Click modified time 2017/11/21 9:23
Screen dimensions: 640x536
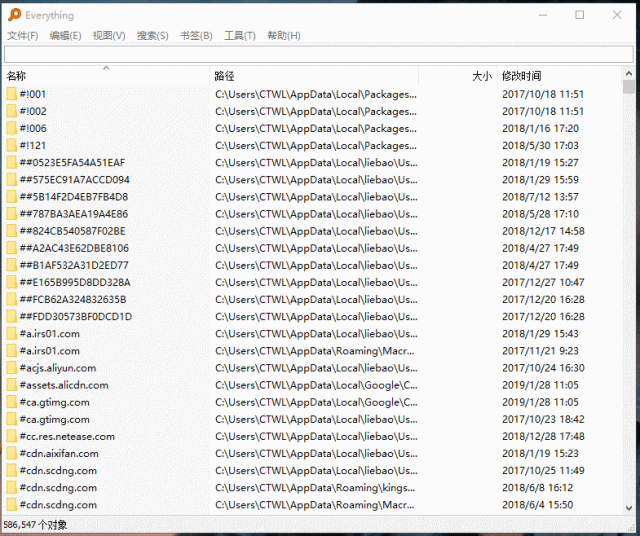(x=540, y=351)
